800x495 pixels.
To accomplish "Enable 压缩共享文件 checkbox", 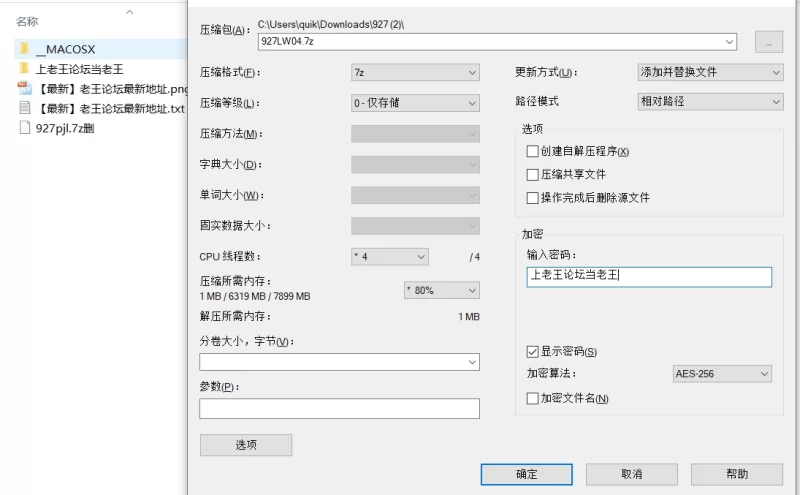I will coord(532,175).
